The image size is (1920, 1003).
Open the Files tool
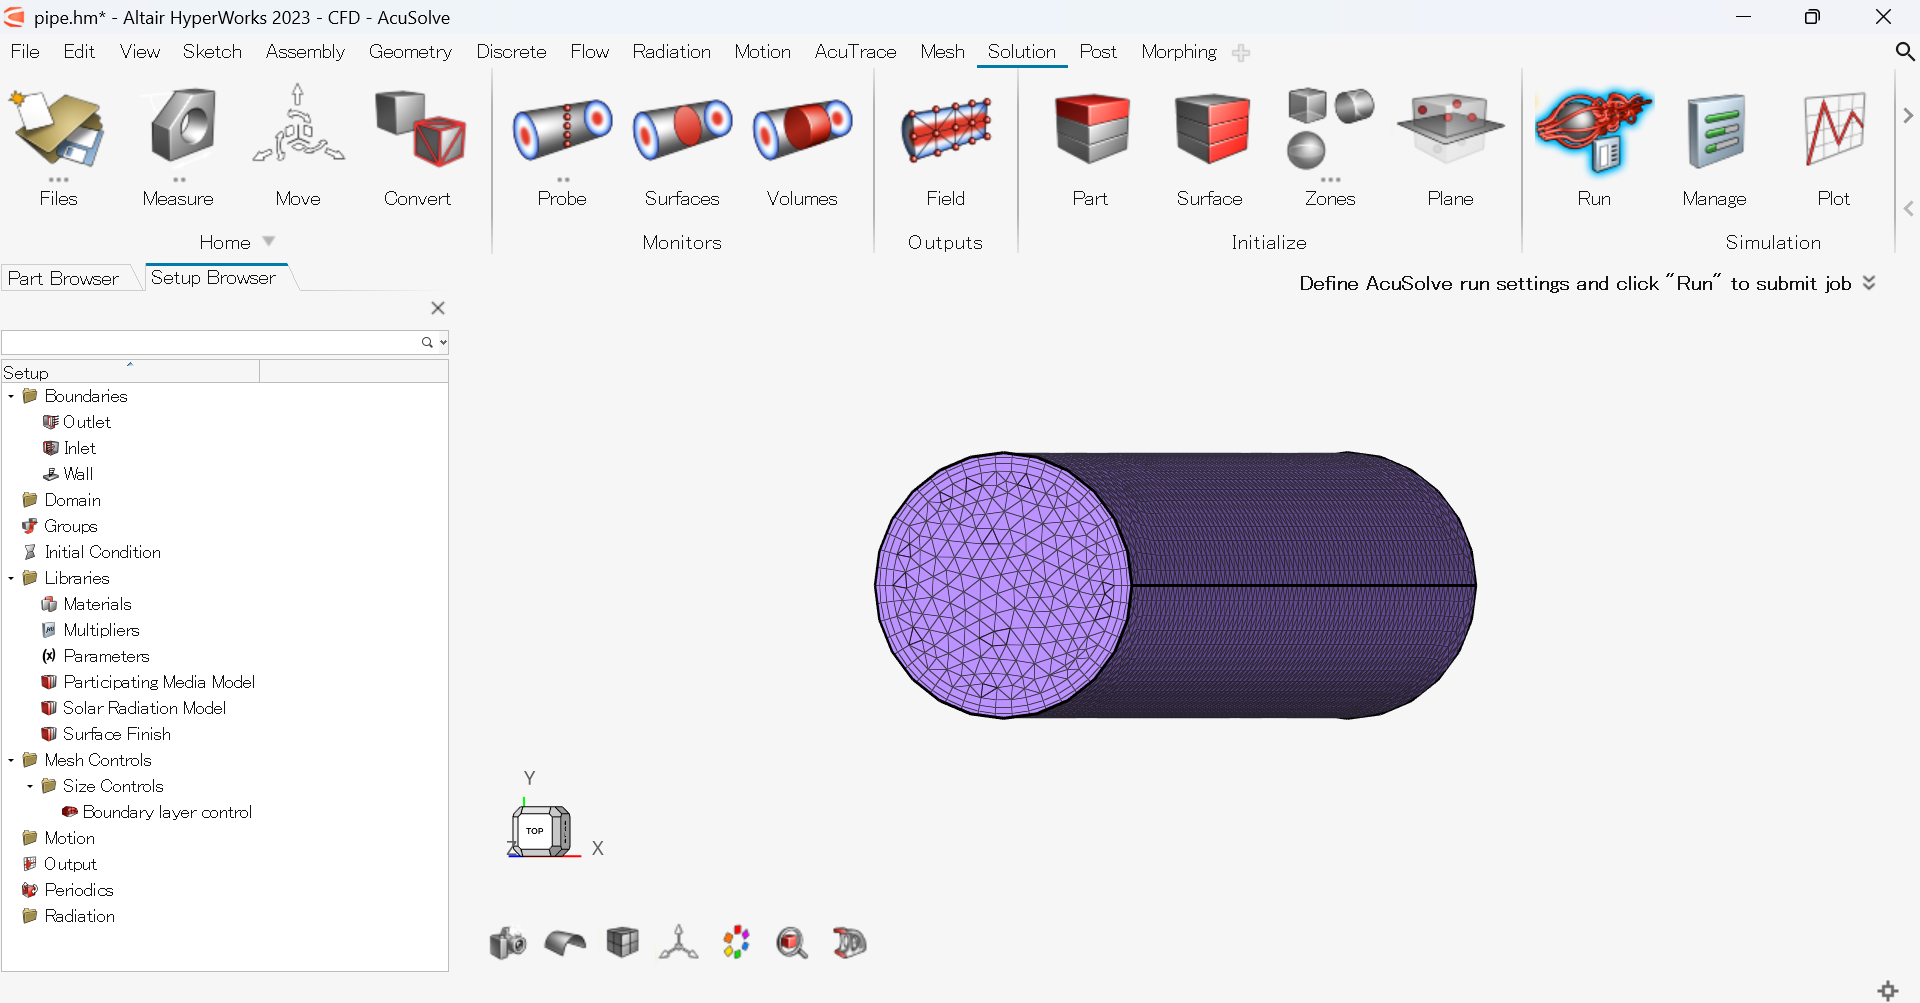pyautogui.click(x=58, y=130)
